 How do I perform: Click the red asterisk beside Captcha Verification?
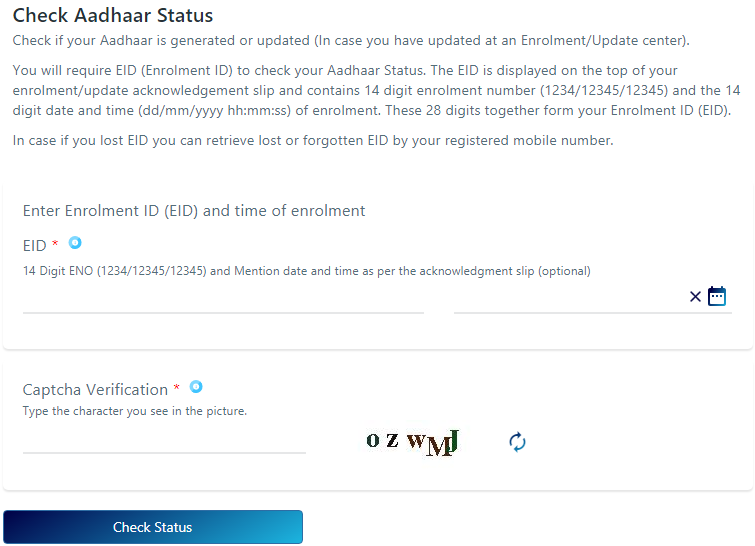tap(177, 387)
